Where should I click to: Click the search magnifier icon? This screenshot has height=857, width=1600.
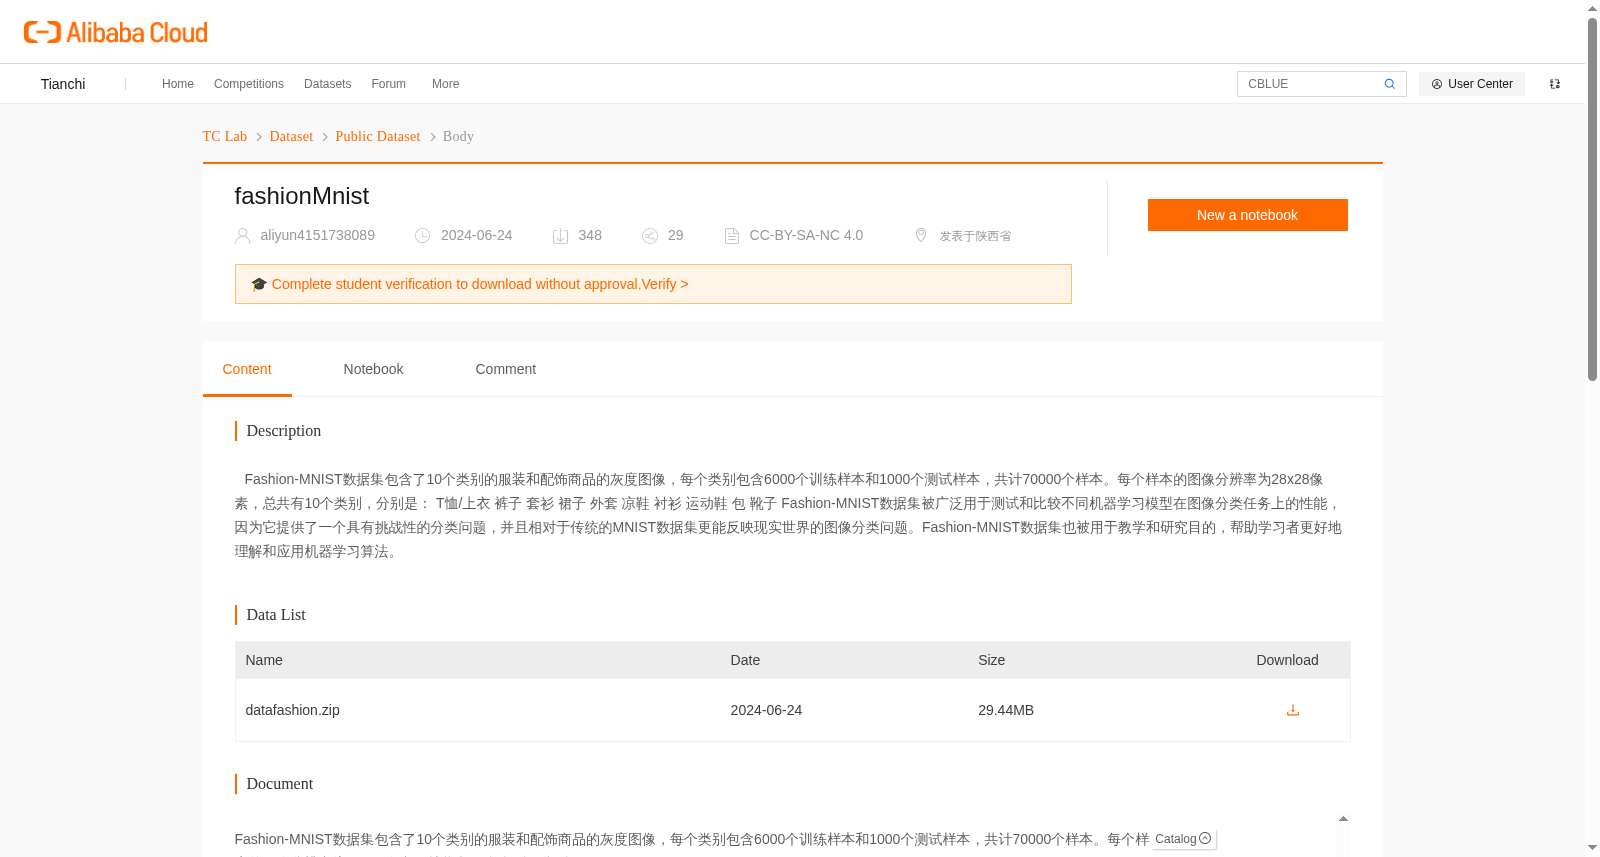coord(1389,84)
